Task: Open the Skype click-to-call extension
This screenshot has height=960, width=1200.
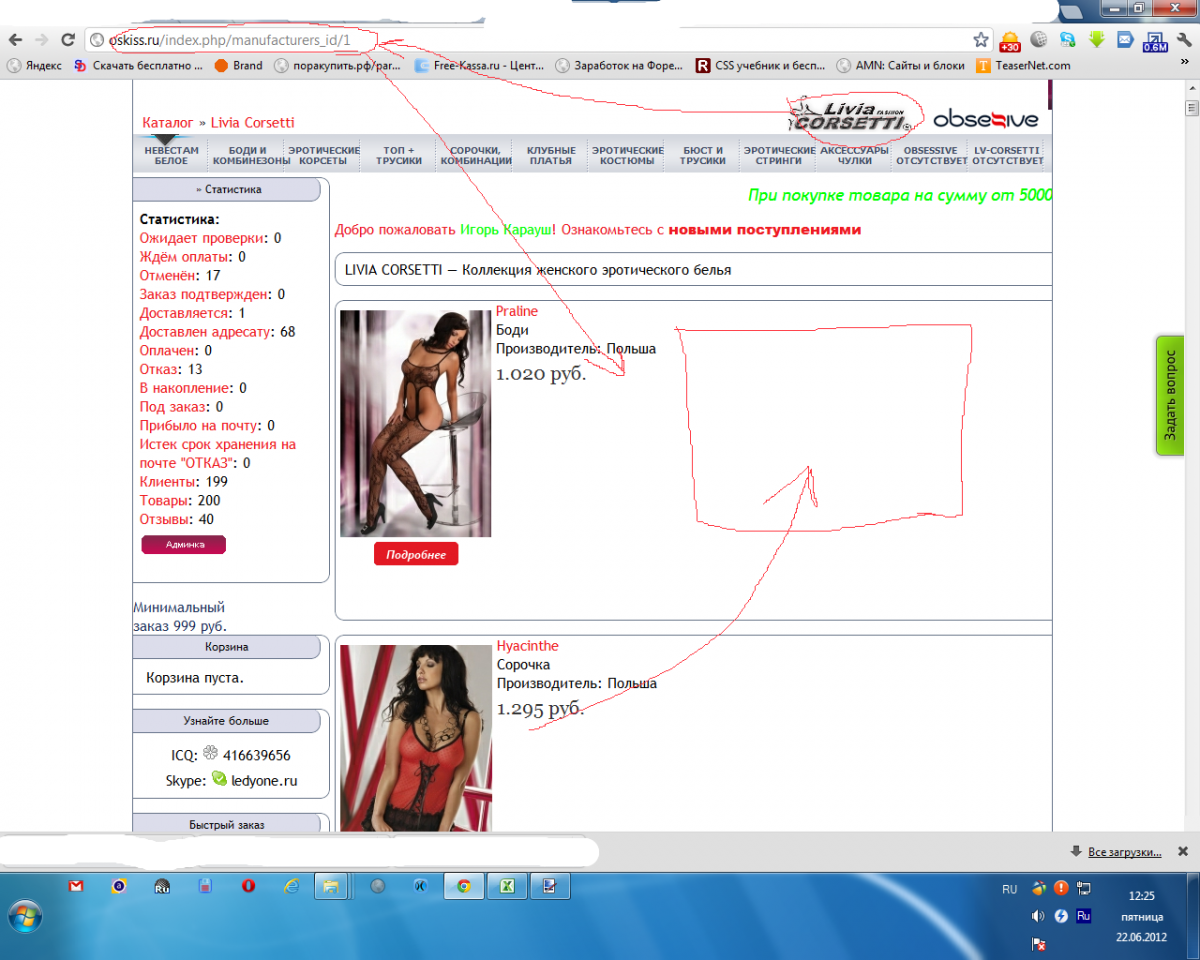Action: (1068, 40)
